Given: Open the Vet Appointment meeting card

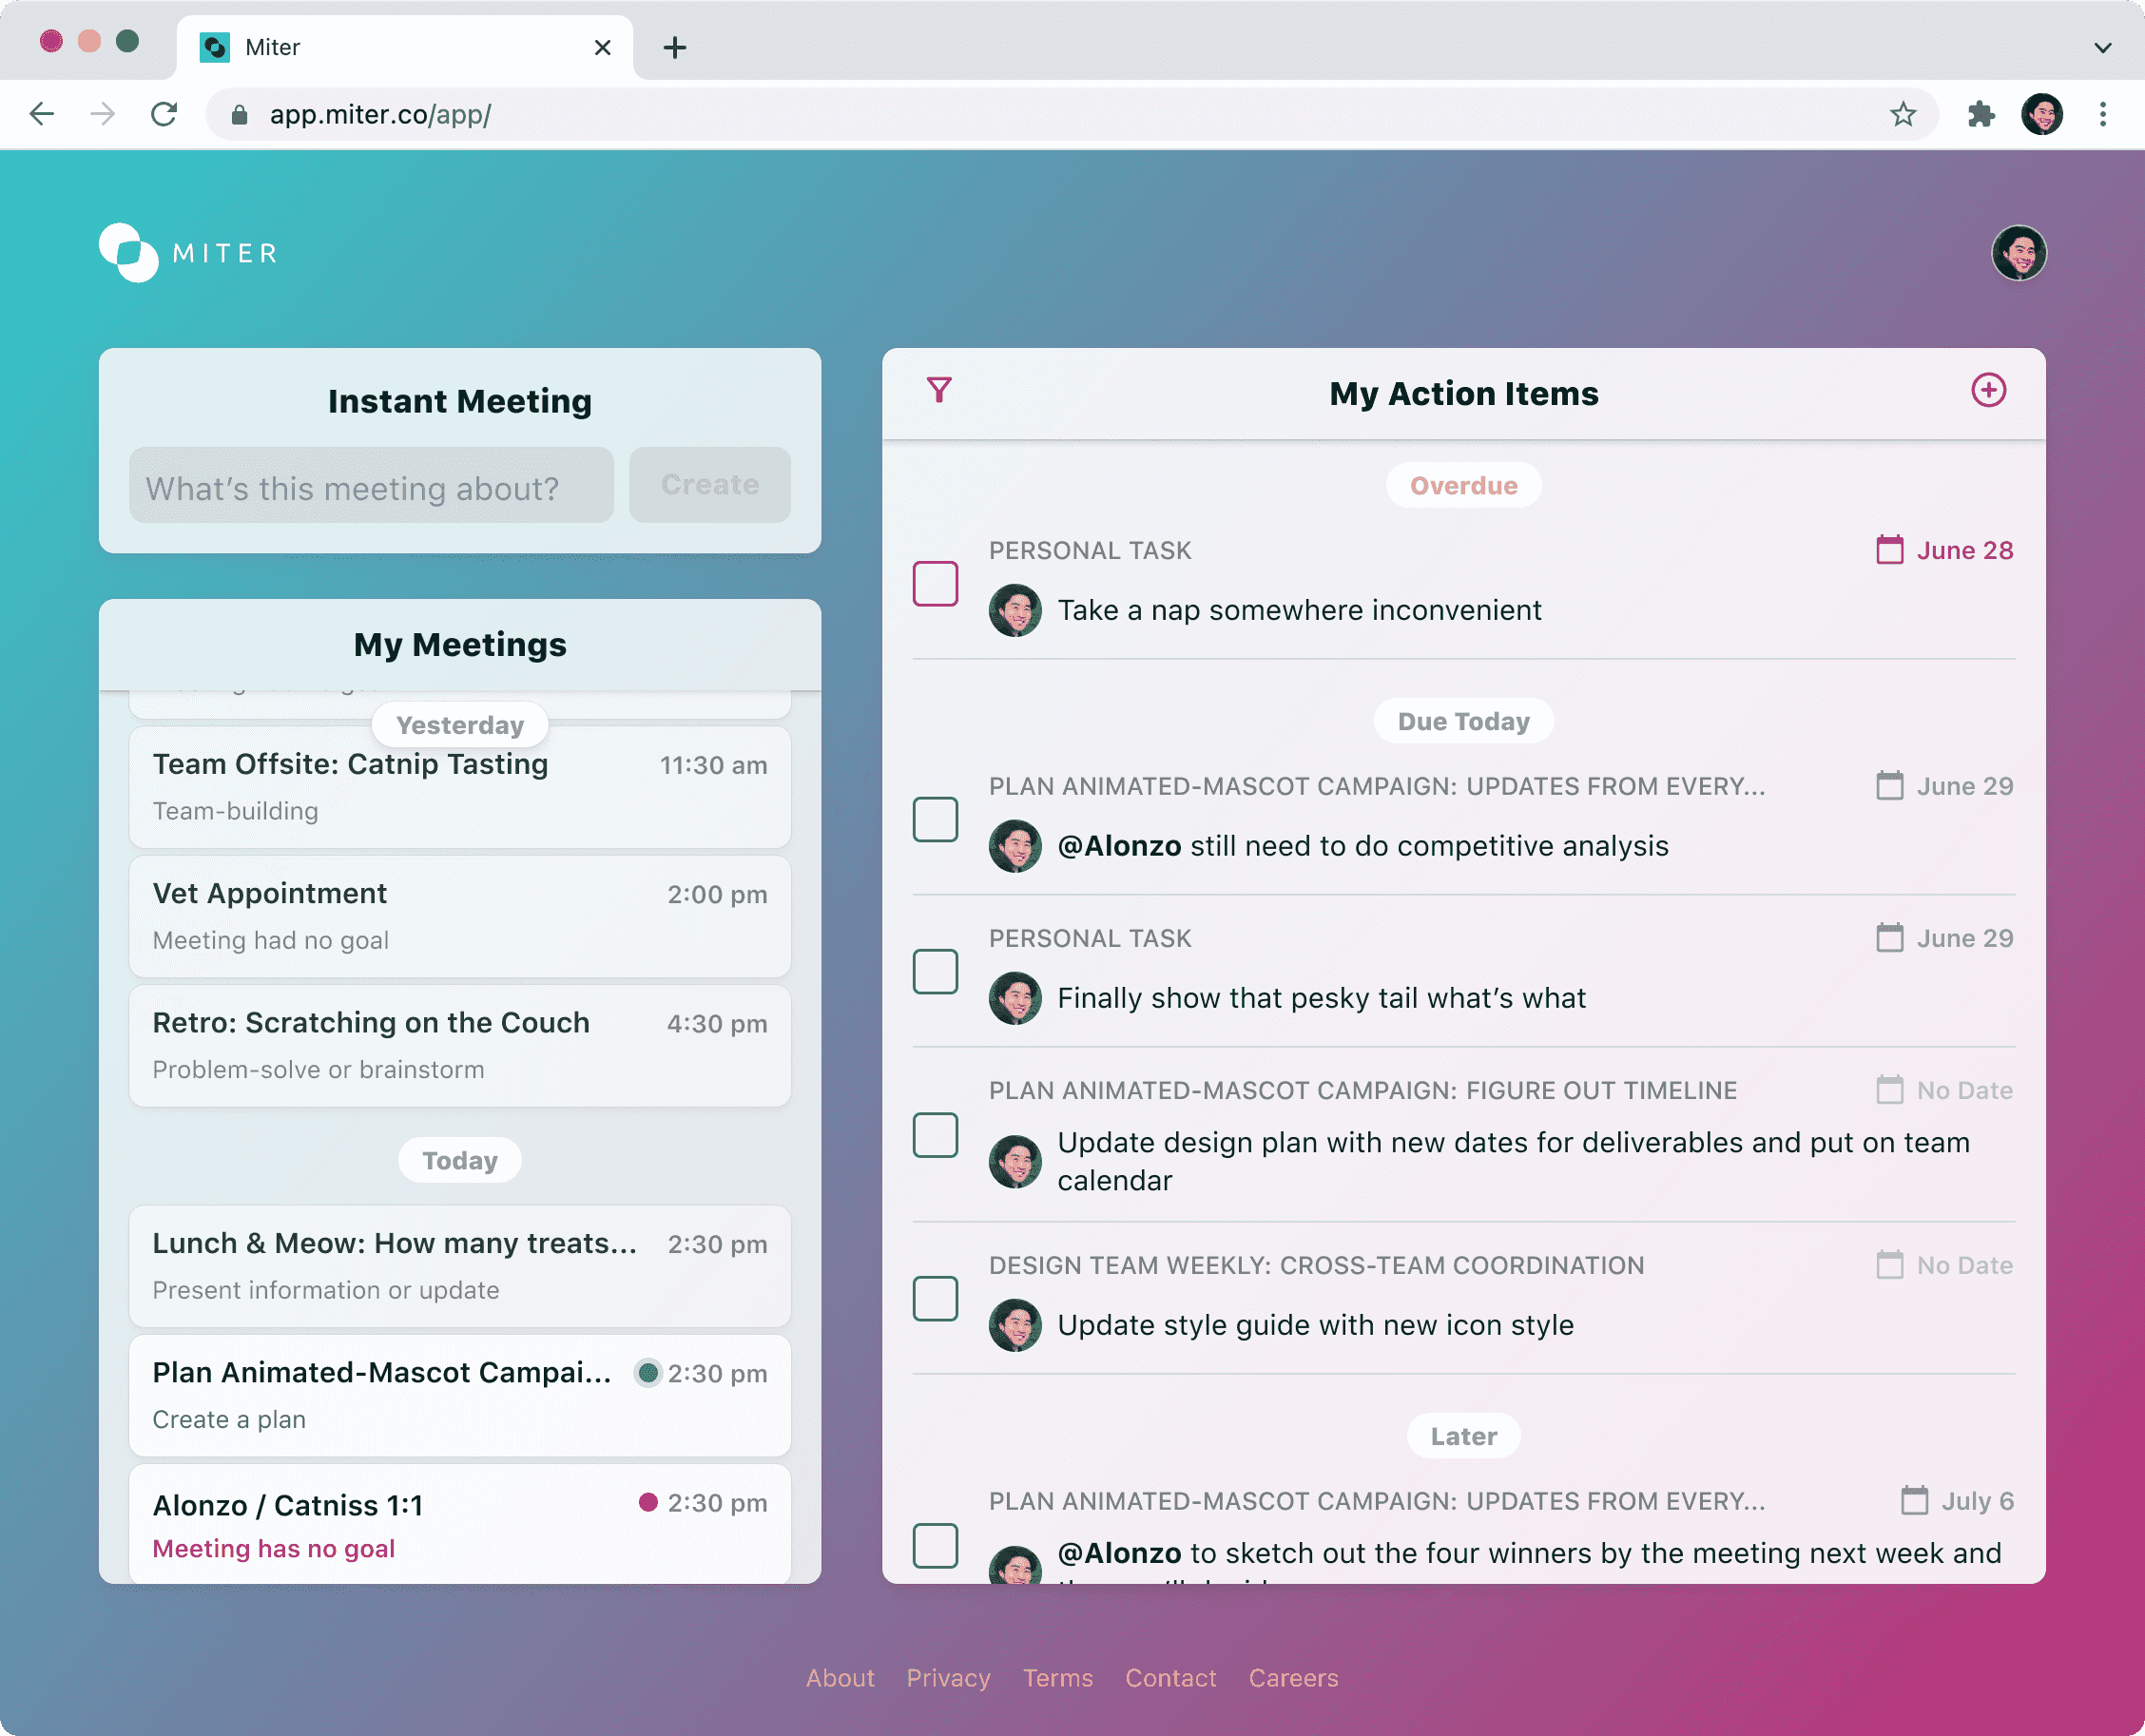Looking at the screenshot, I should (x=459, y=914).
